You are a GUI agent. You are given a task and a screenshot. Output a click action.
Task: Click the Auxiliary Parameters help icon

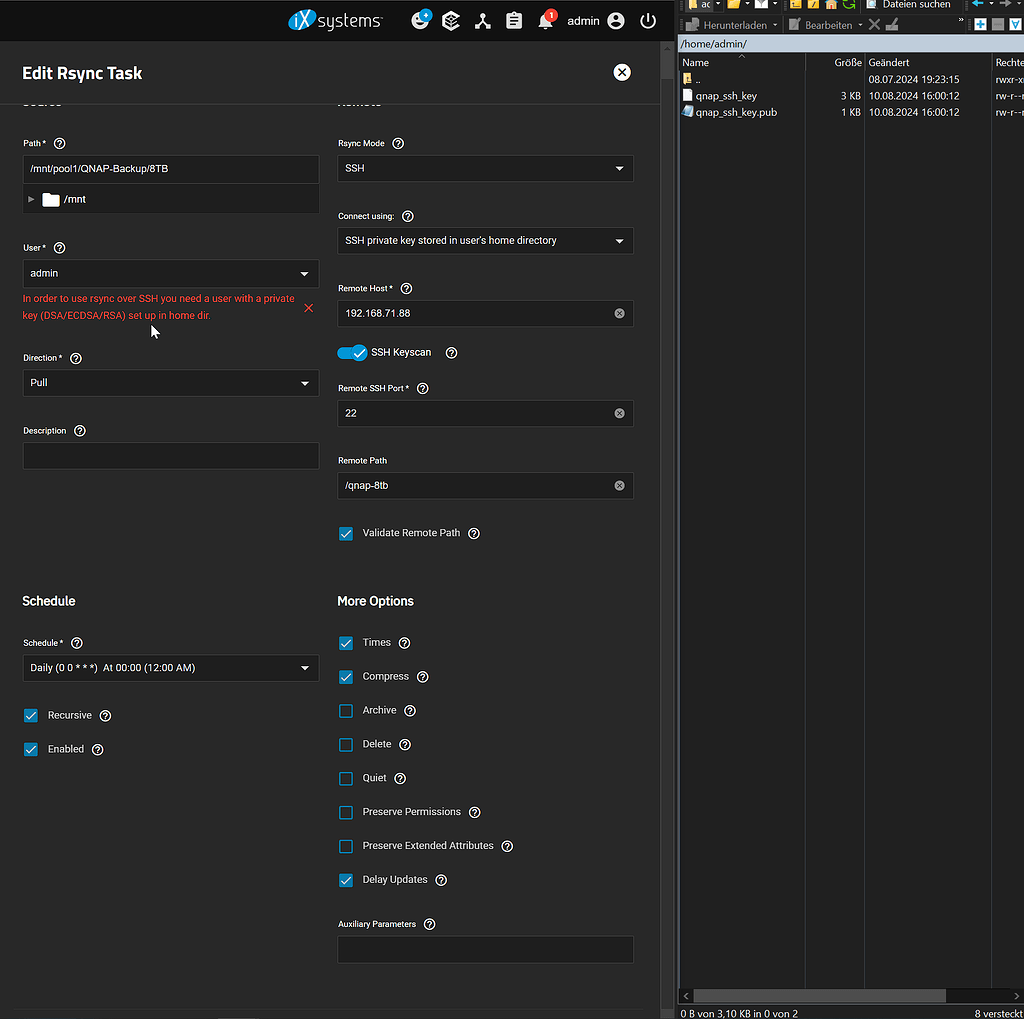click(429, 924)
